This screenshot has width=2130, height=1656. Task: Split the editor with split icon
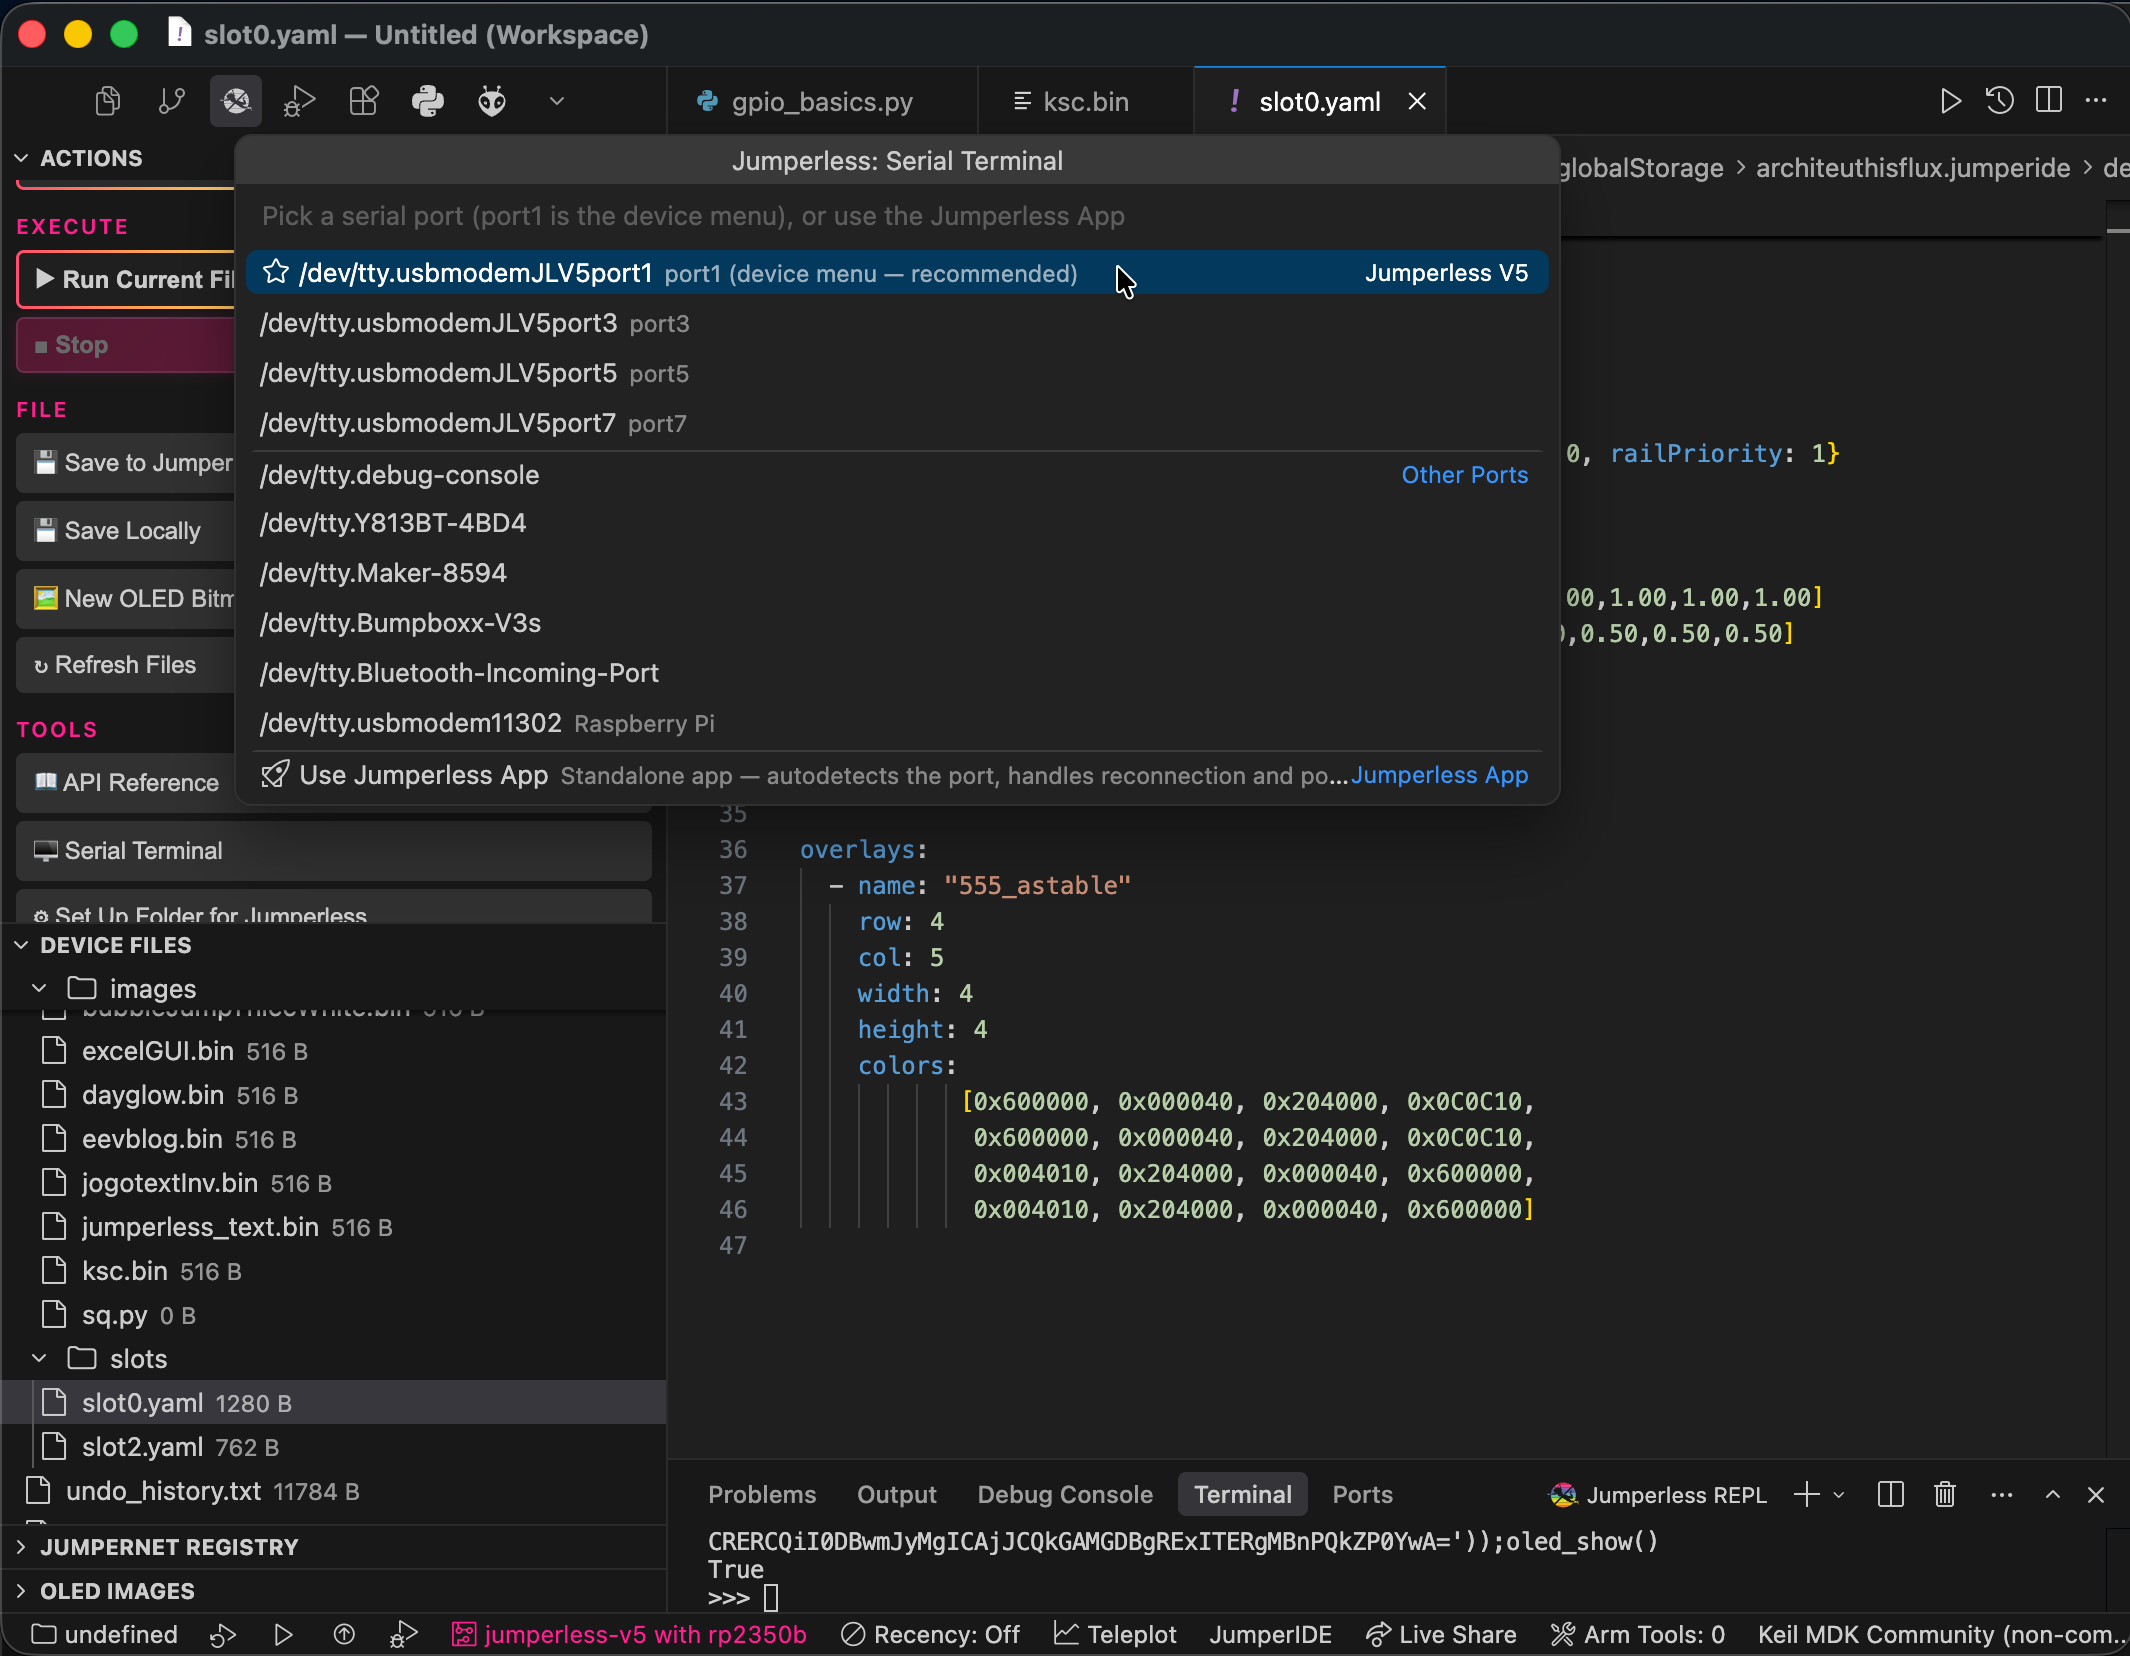point(2049,101)
